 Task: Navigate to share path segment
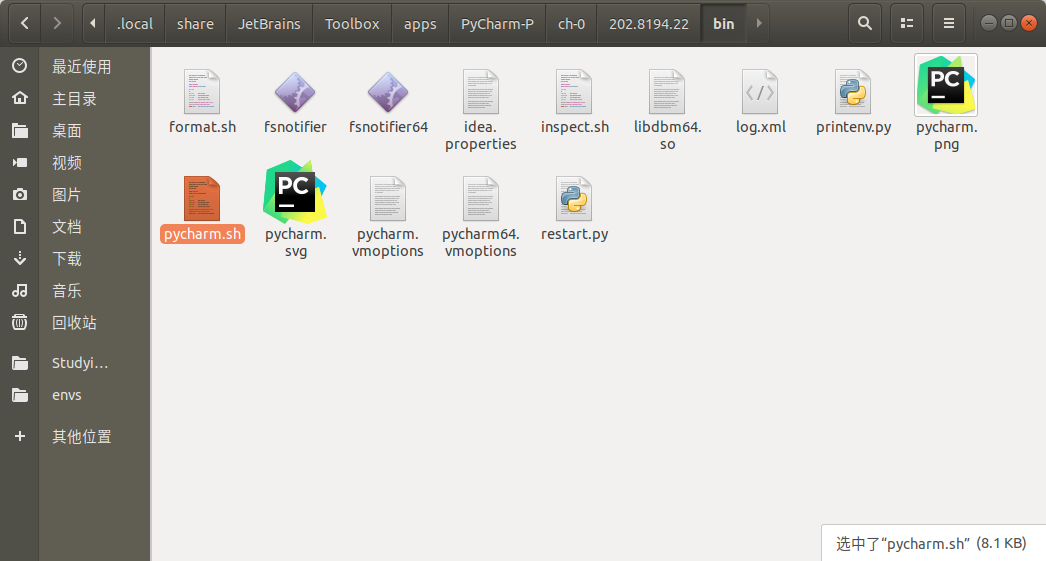coord(195,23)
